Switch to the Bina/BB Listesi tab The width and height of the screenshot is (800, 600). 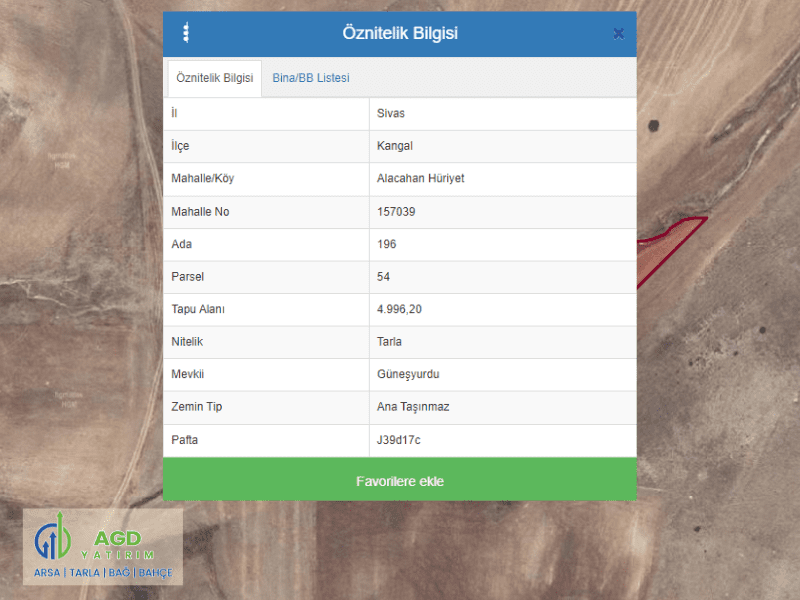pos(311,78)
